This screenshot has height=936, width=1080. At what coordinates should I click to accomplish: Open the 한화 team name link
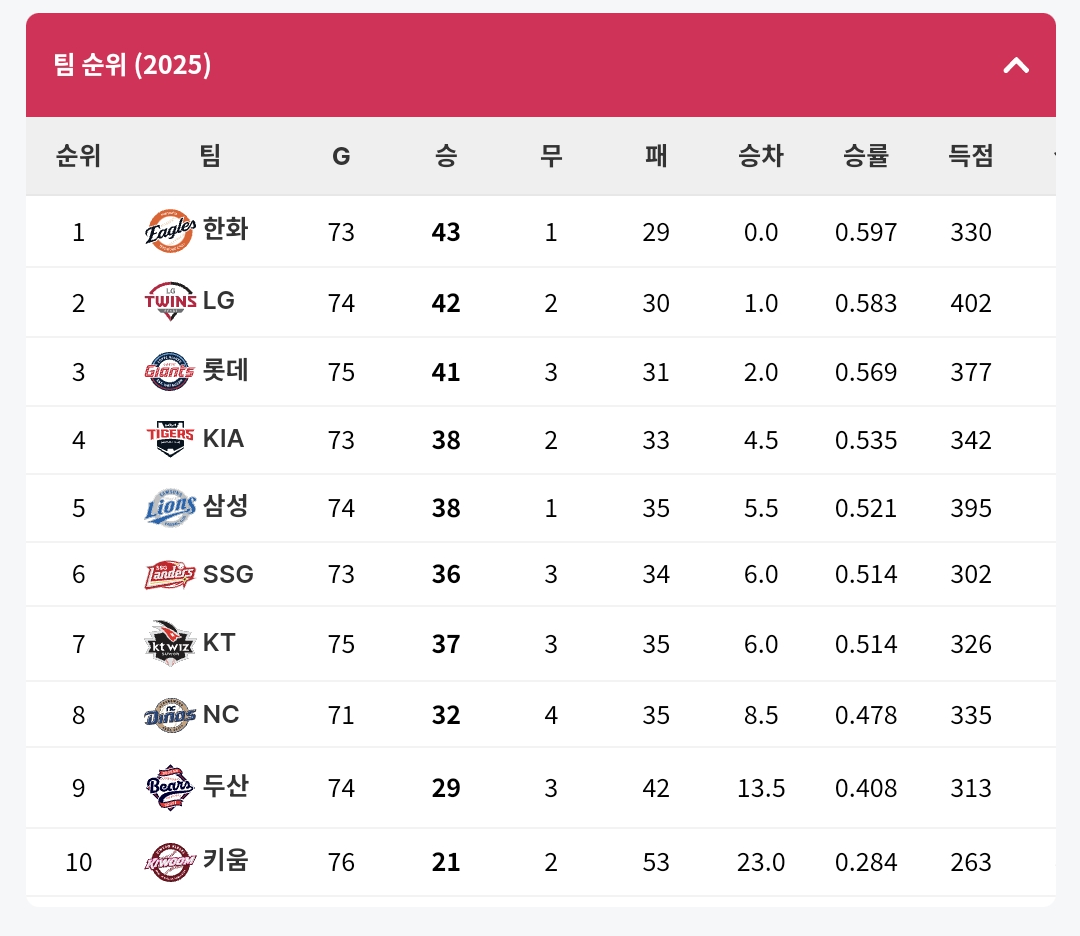pos(225,229)
